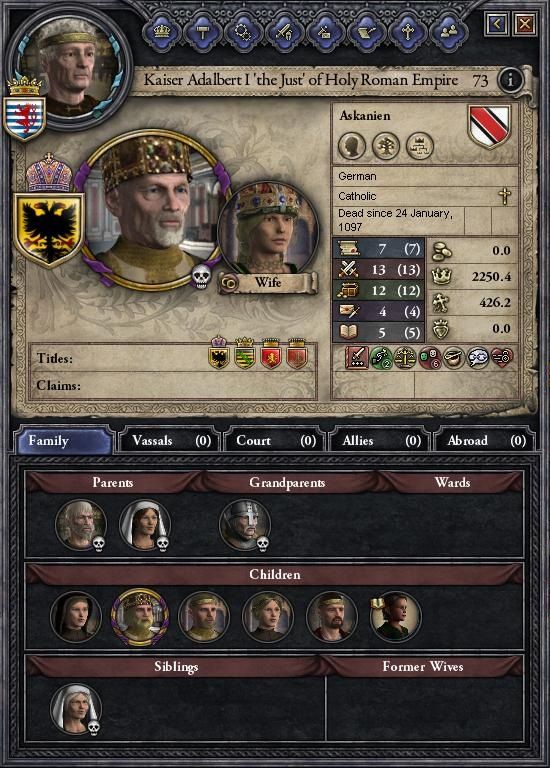Open the character finder people icon
The width and height of the screenshot is (550, 768).
pyautogui.click(x=449, y=32)
